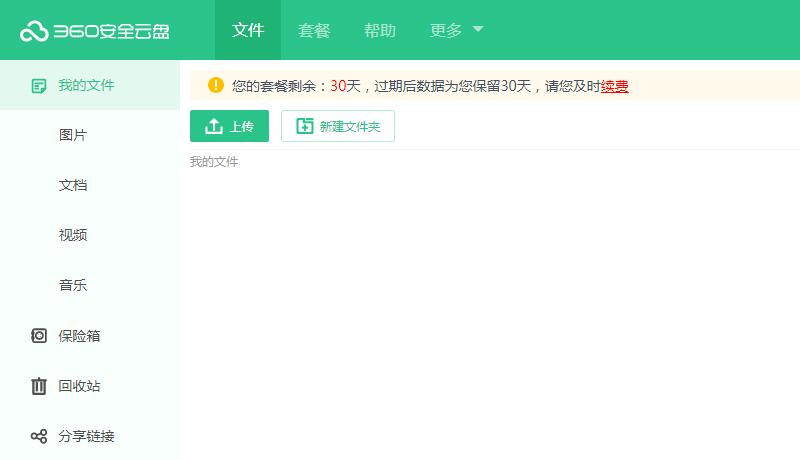
Task: Expand the 更多 dropdown menu
Action: (x=456, y=30)
